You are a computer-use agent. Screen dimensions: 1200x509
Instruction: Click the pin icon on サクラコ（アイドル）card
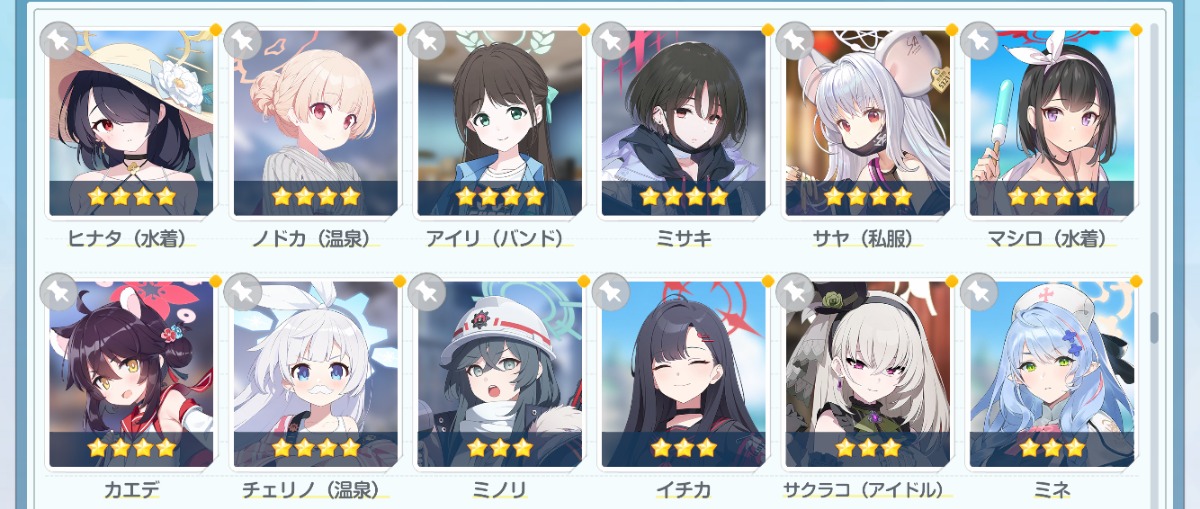click(795, 291)
